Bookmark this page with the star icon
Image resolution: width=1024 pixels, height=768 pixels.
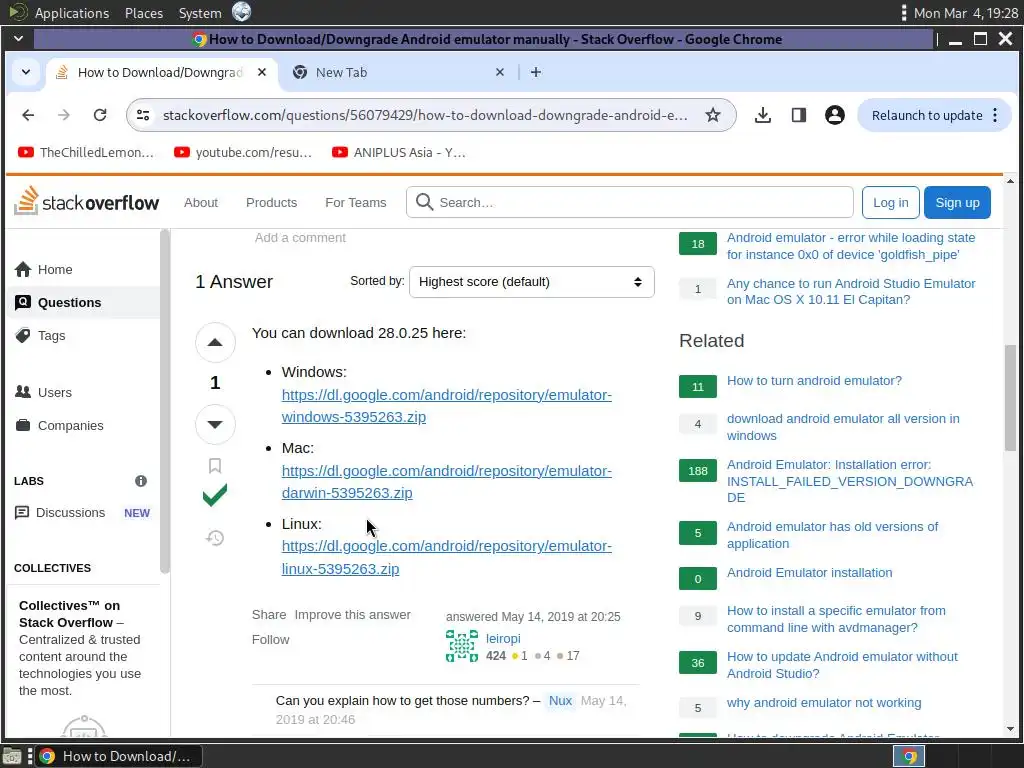tap(712, 116)
